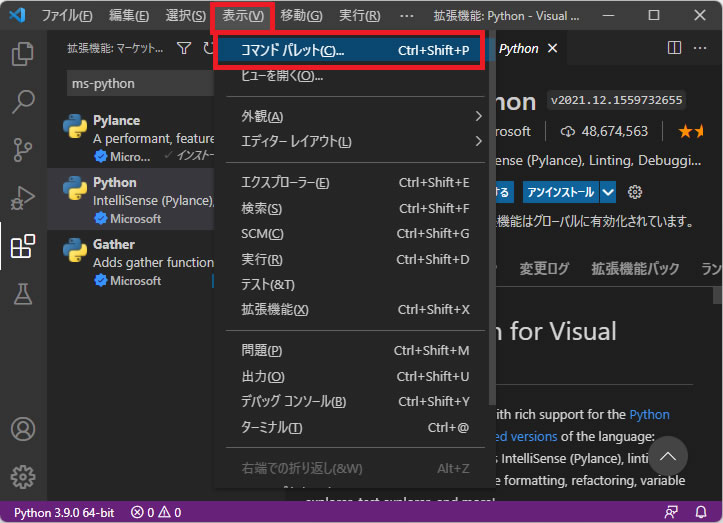This screenshot has height=523, width=723.
Task: Click the Python 3.9.0 64-bit interpreter status
Action: click(64, 512)
